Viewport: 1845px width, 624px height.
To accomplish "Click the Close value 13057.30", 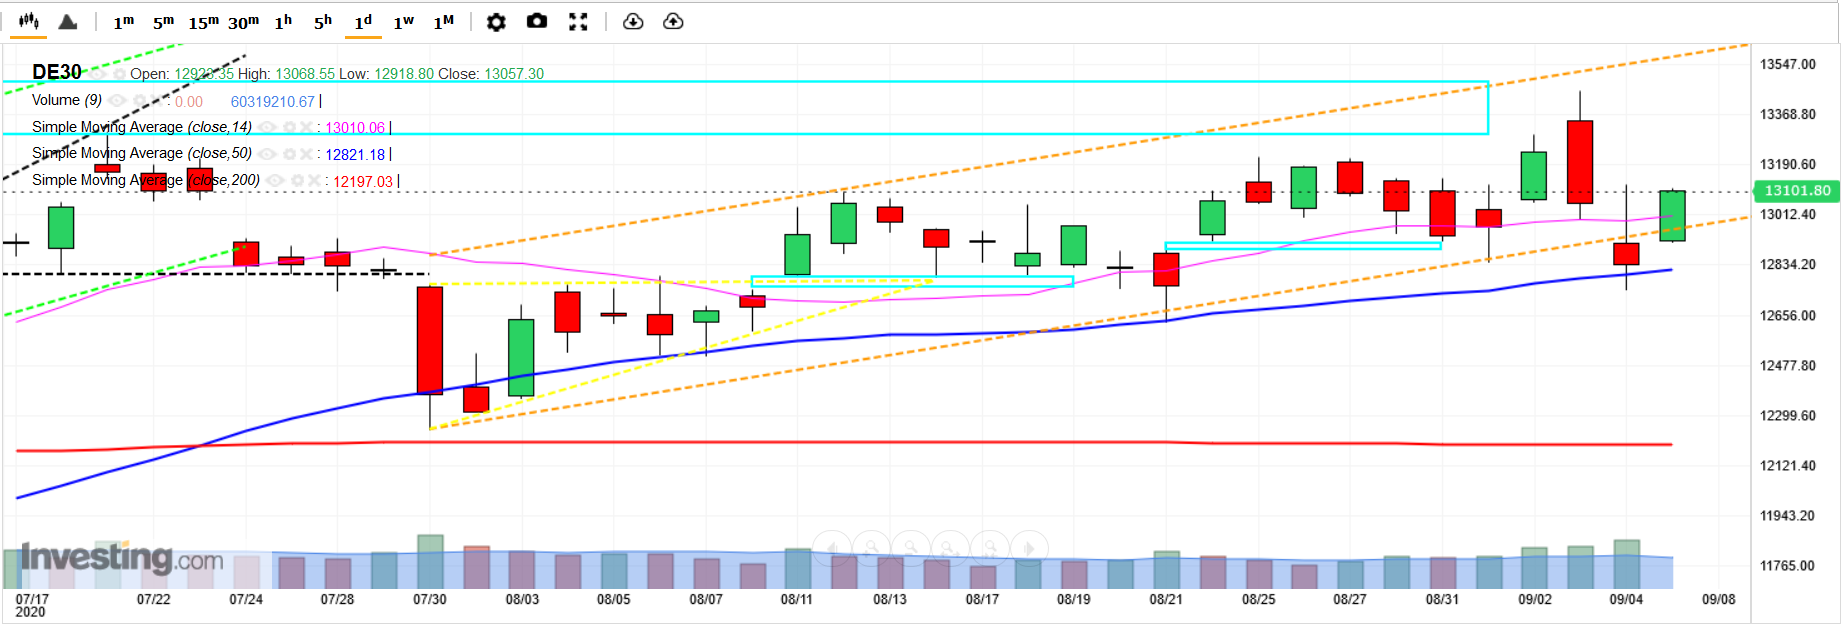I will [x=514, y=74].
